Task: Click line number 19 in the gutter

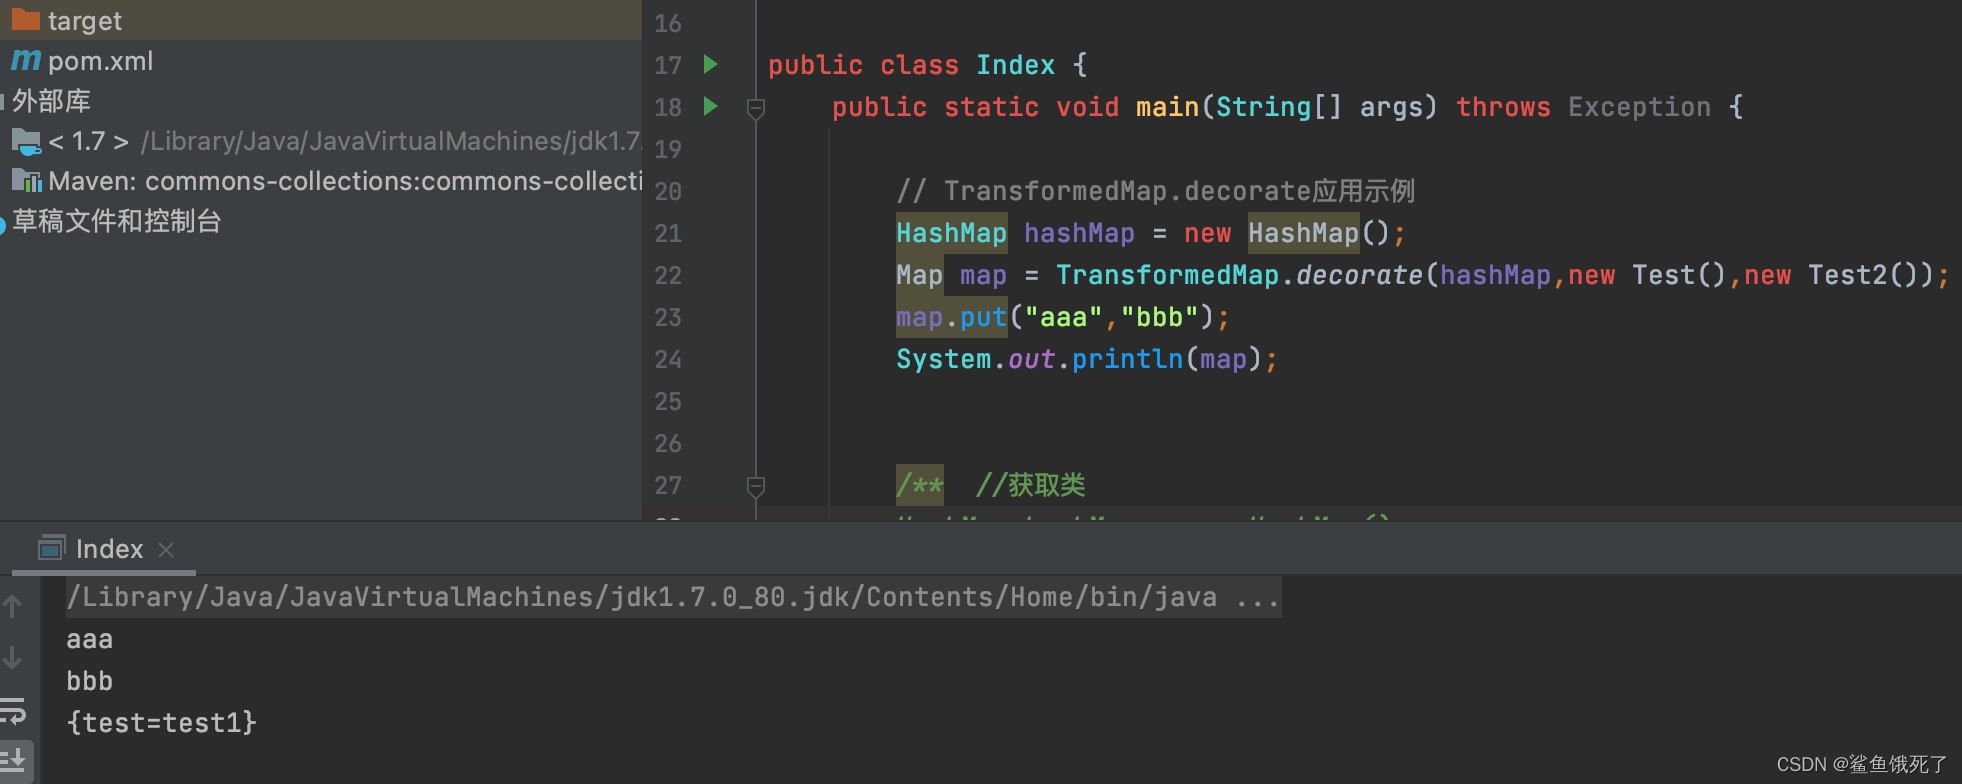Action: tap(668, 149)
